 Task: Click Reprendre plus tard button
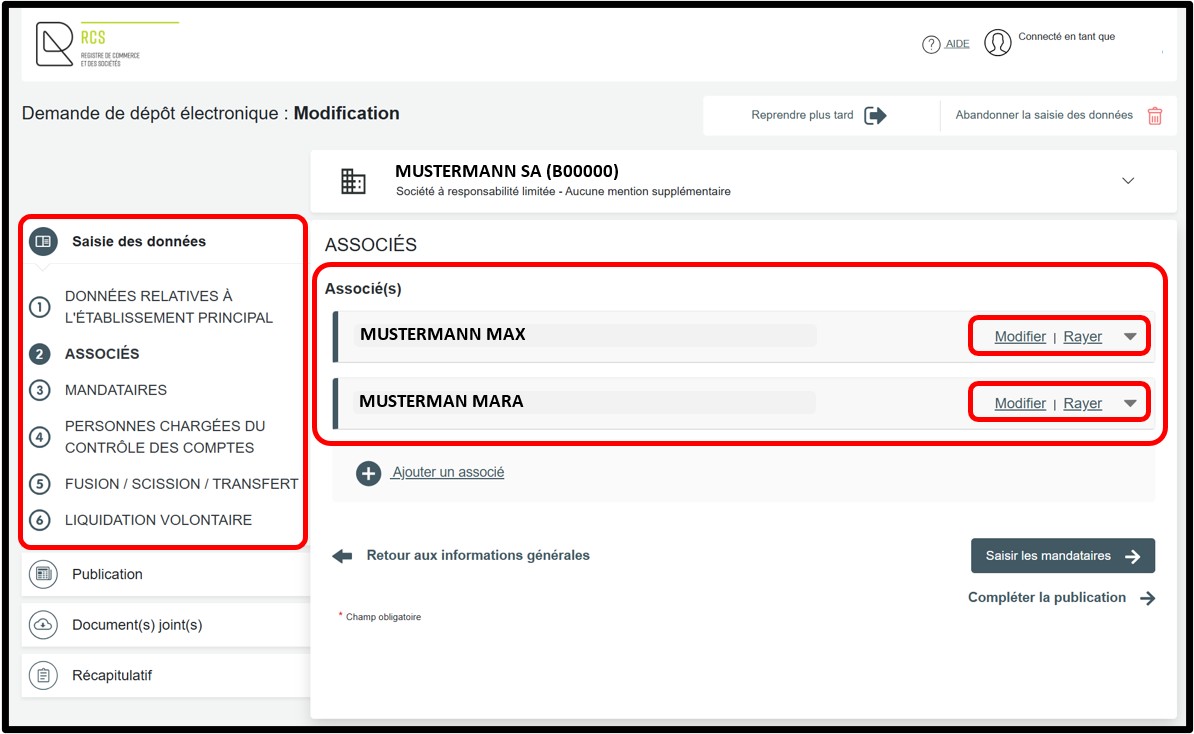click(818, 115)
